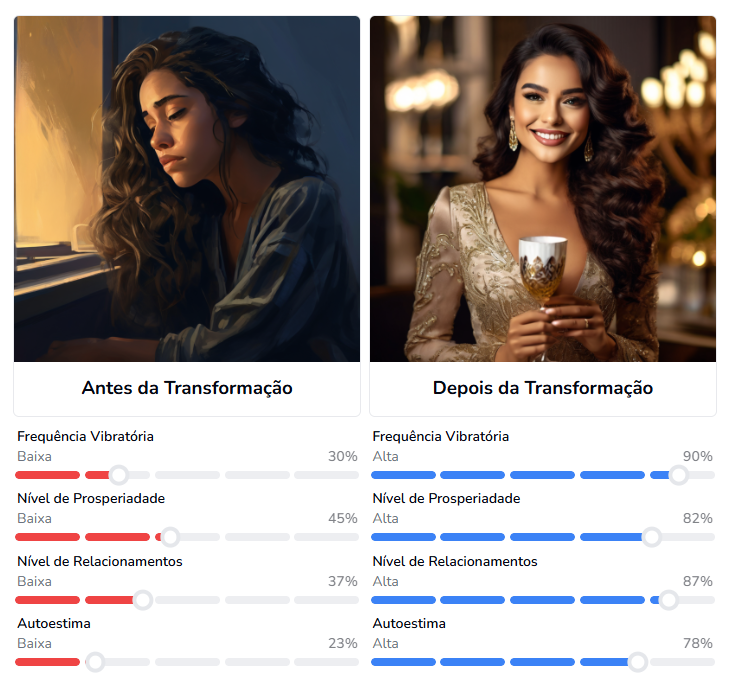Click the first blue segment of the after Nível de Prosperidade bar
Viewport: 729px width, 685px height.
403,537
